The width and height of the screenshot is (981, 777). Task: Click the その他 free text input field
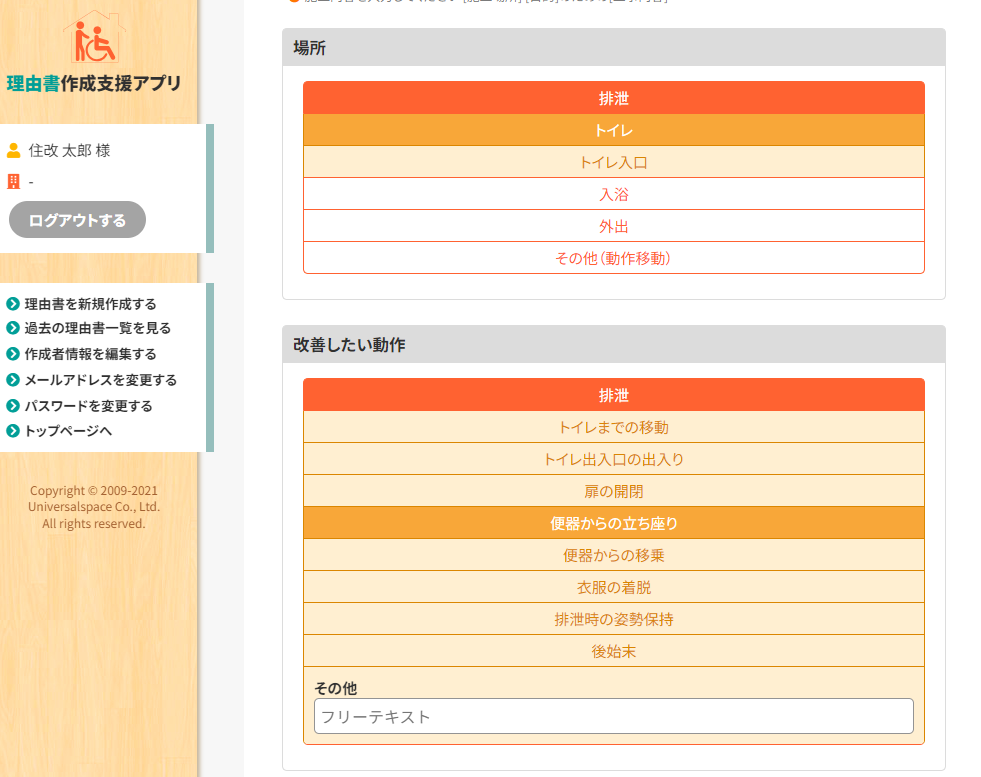click(x=613, y=716)
